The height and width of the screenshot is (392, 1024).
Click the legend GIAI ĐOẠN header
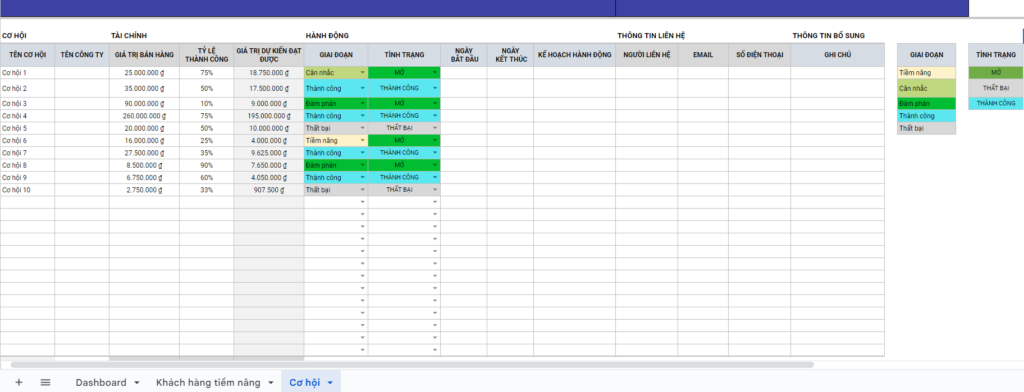(926, 55)
